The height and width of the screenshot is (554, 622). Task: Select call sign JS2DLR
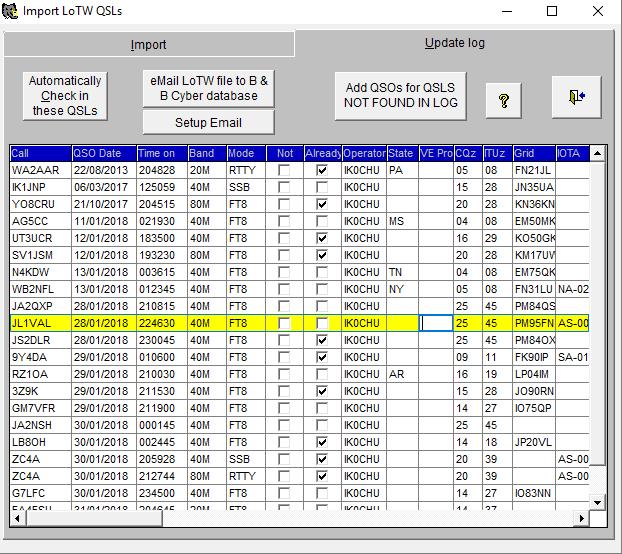31,340
